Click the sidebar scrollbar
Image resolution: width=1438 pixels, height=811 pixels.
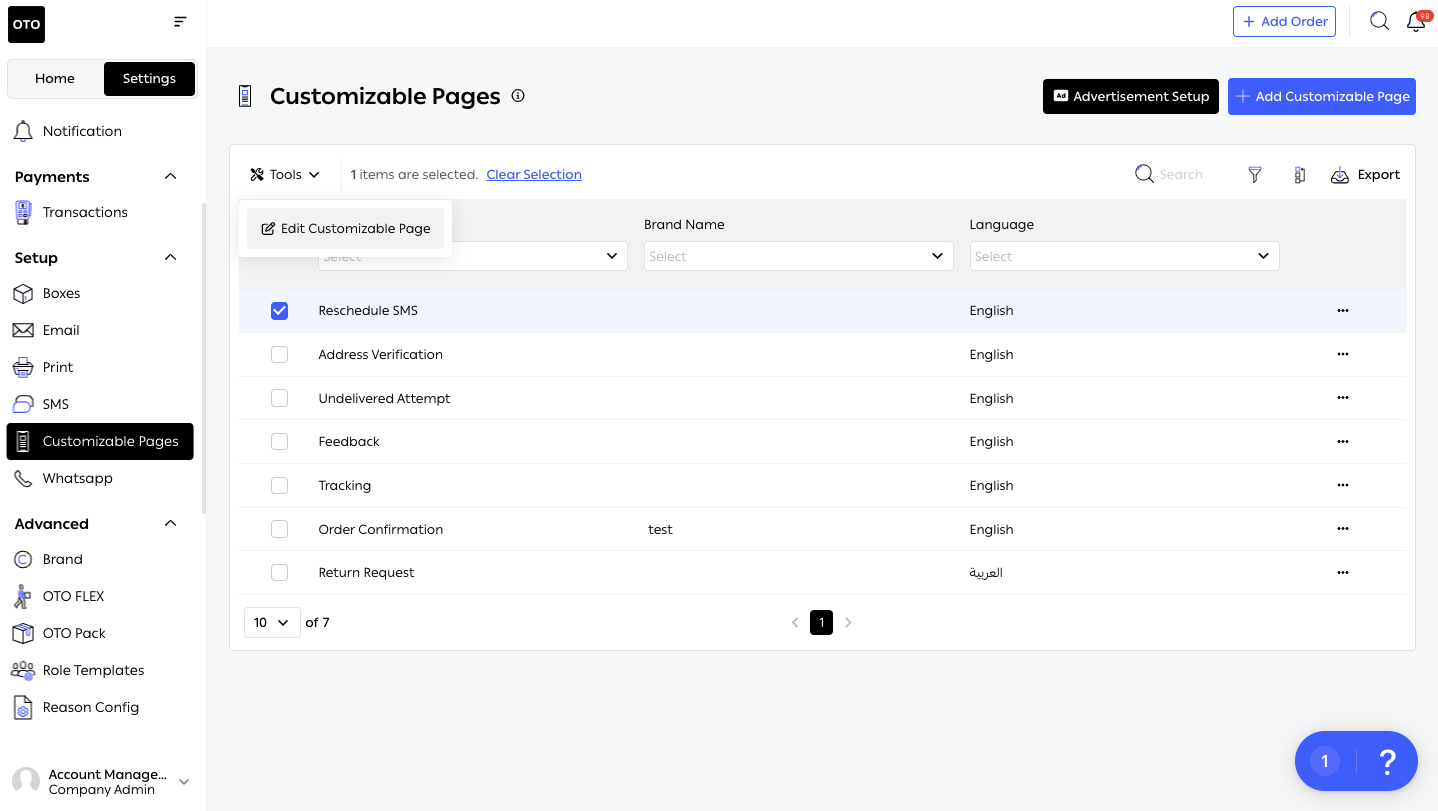(x=204, y=358)
